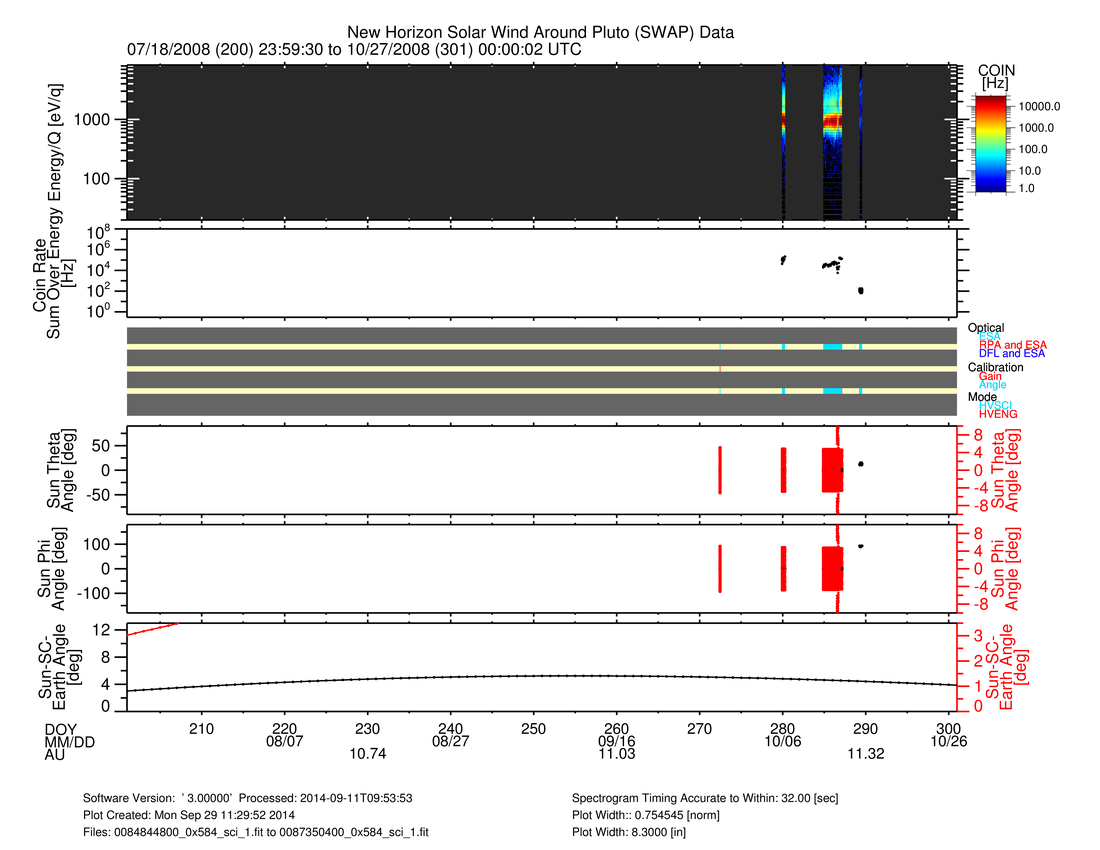The height and width of the screenshot is (850, 1100).
Task: Click the plot title mentioning SWAP Data
Action: [540, 32]
